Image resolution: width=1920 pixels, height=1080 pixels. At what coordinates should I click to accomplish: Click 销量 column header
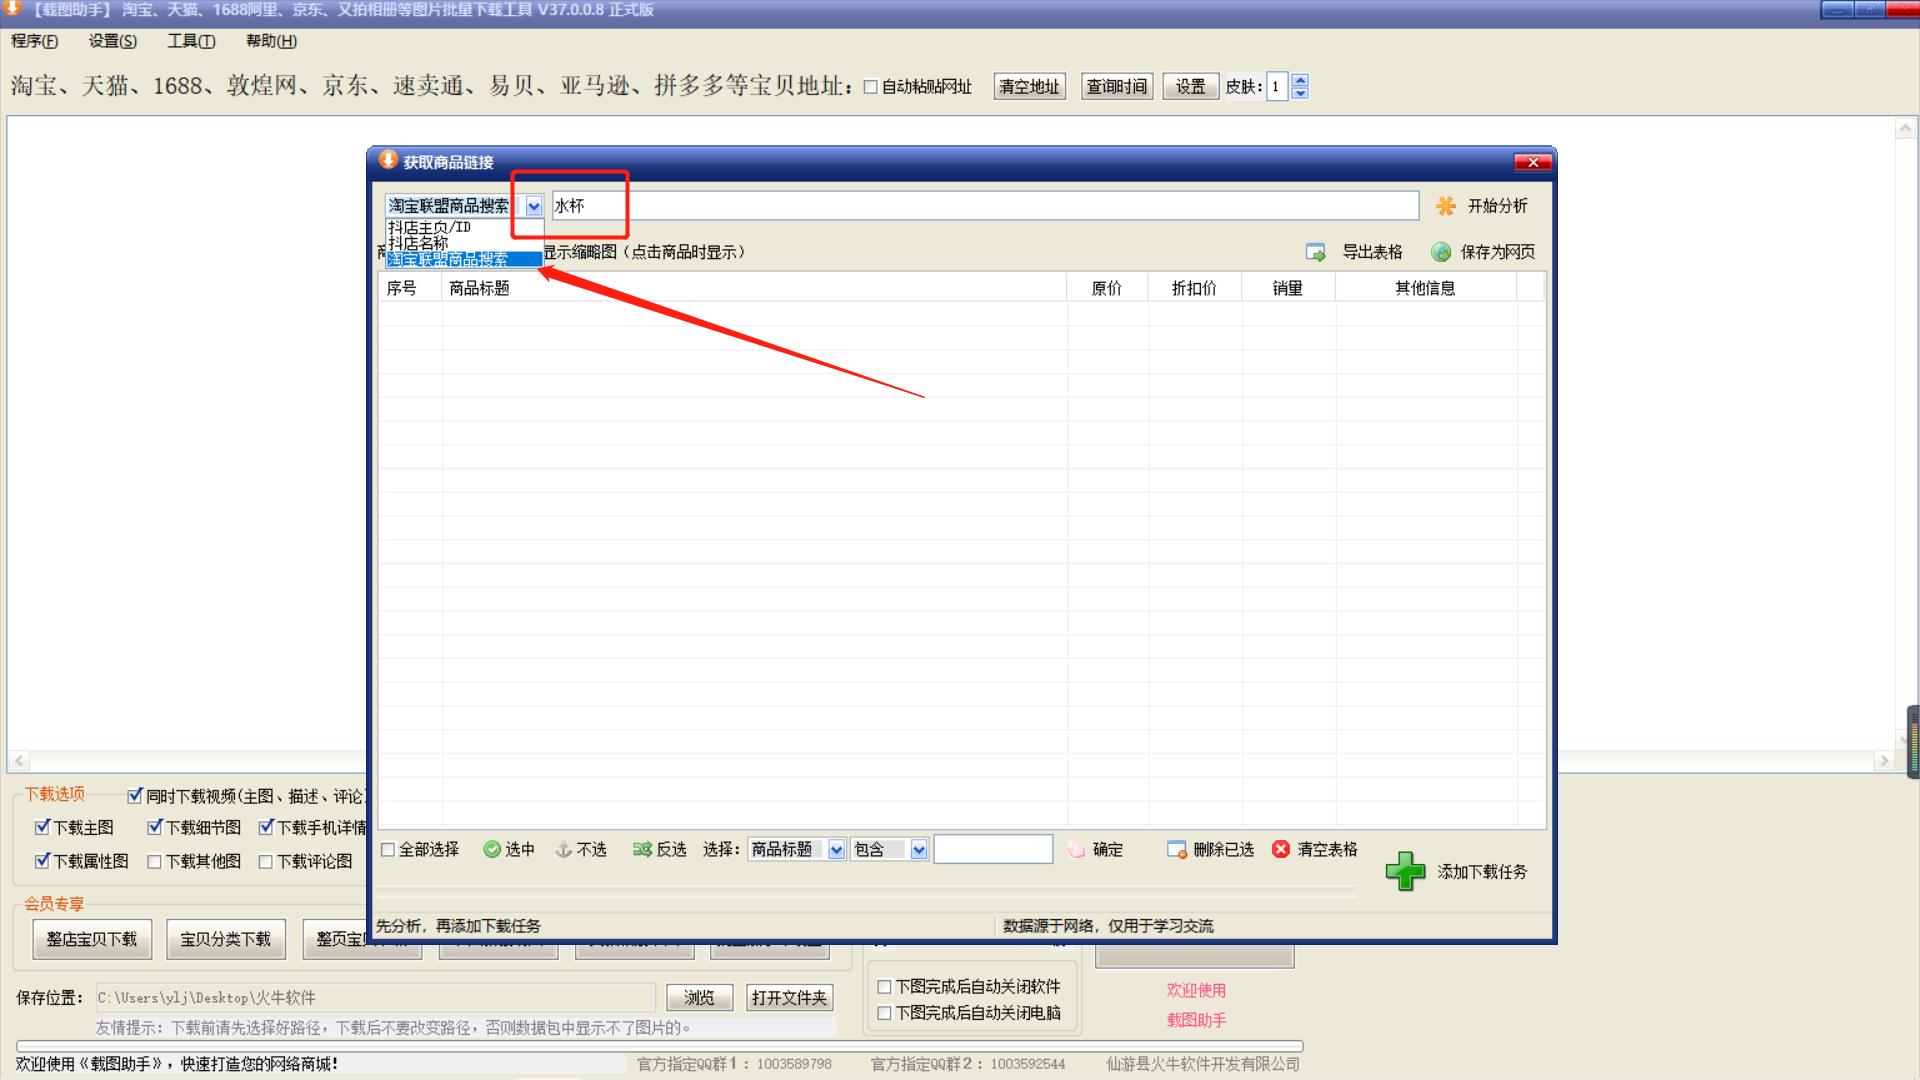pyautogui.click(x=1288, y=288)
